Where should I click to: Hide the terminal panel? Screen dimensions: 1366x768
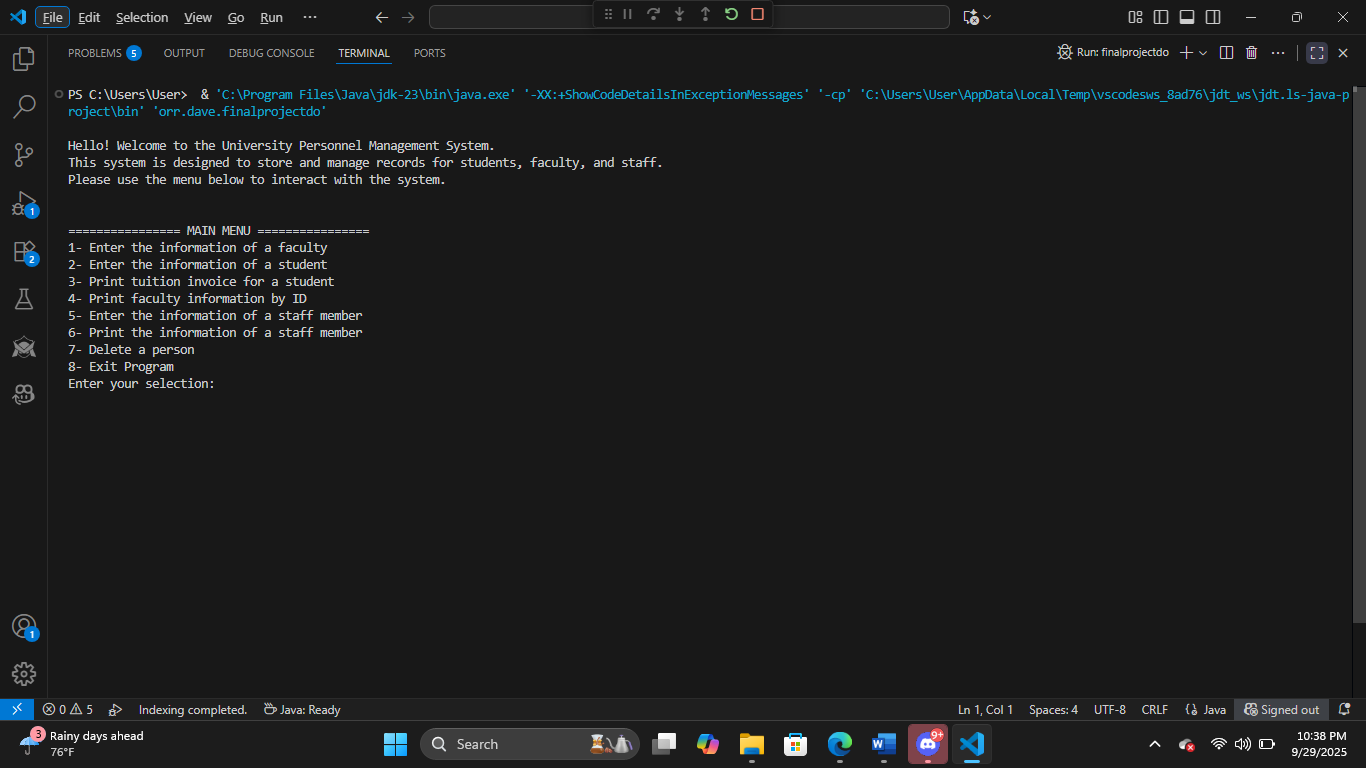[x=1343, y=53]
